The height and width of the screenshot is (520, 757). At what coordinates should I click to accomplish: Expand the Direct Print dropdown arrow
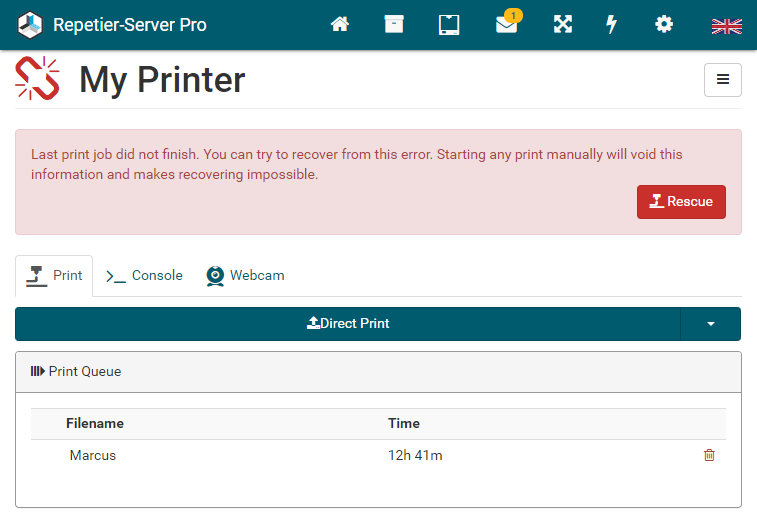pos(710,324)
